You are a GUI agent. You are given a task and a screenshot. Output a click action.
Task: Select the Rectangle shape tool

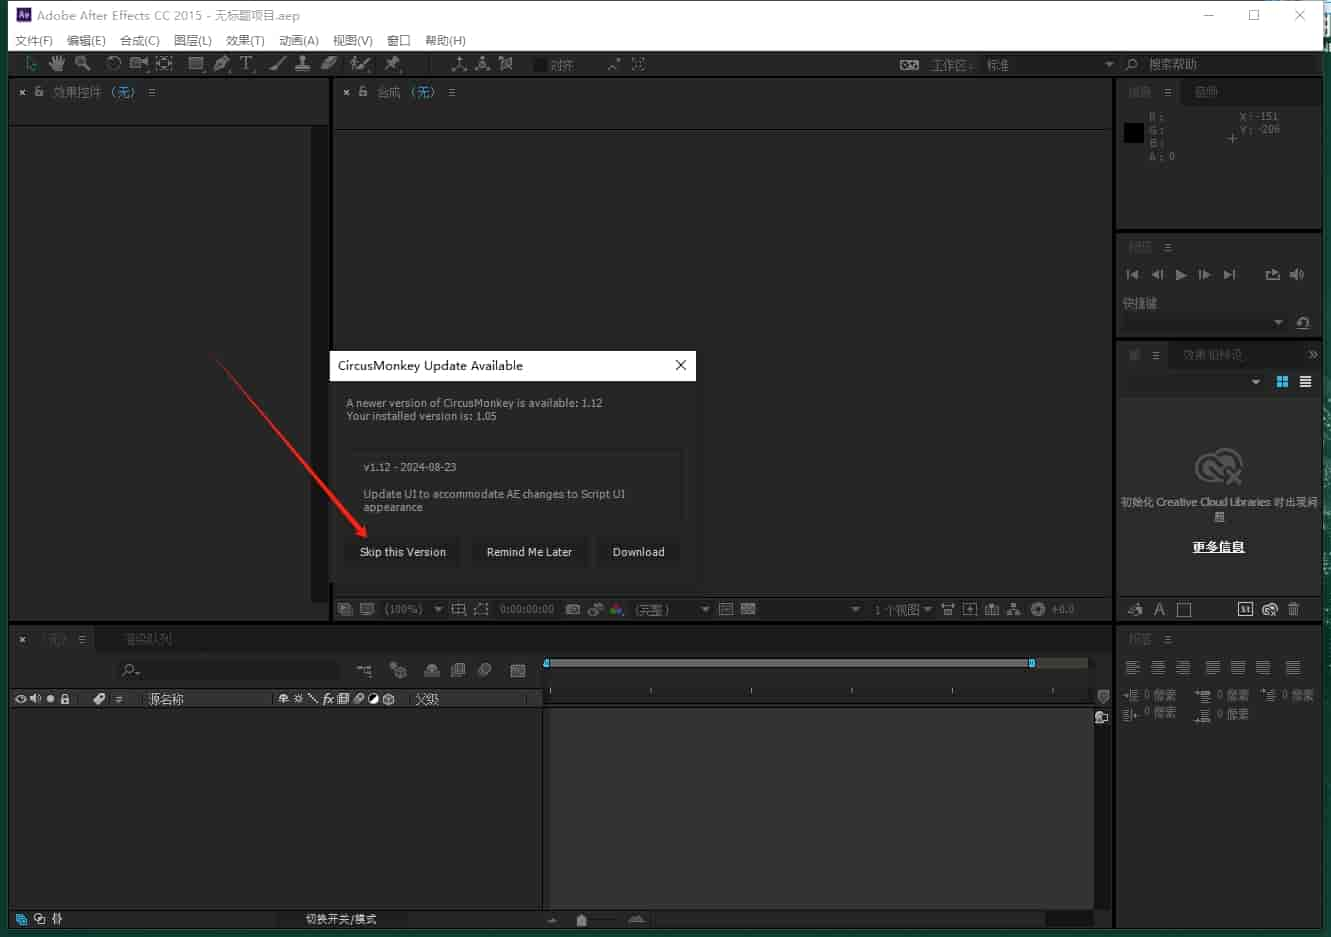[196, 64]
